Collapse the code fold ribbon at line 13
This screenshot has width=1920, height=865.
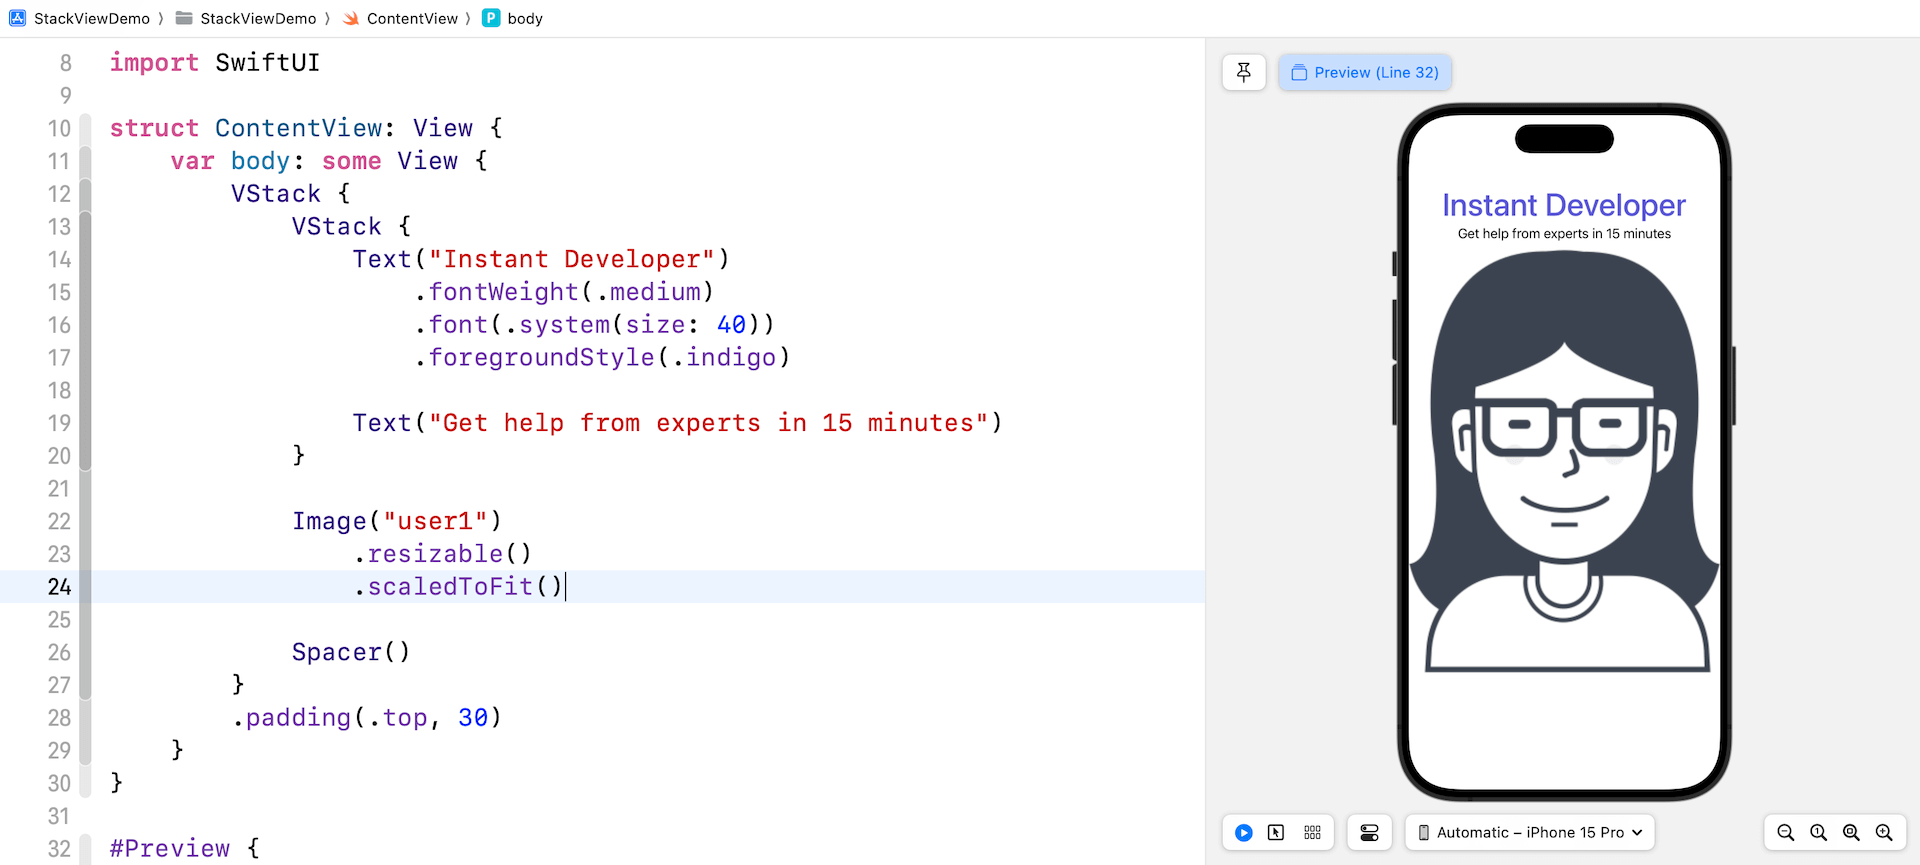point(86,227)
